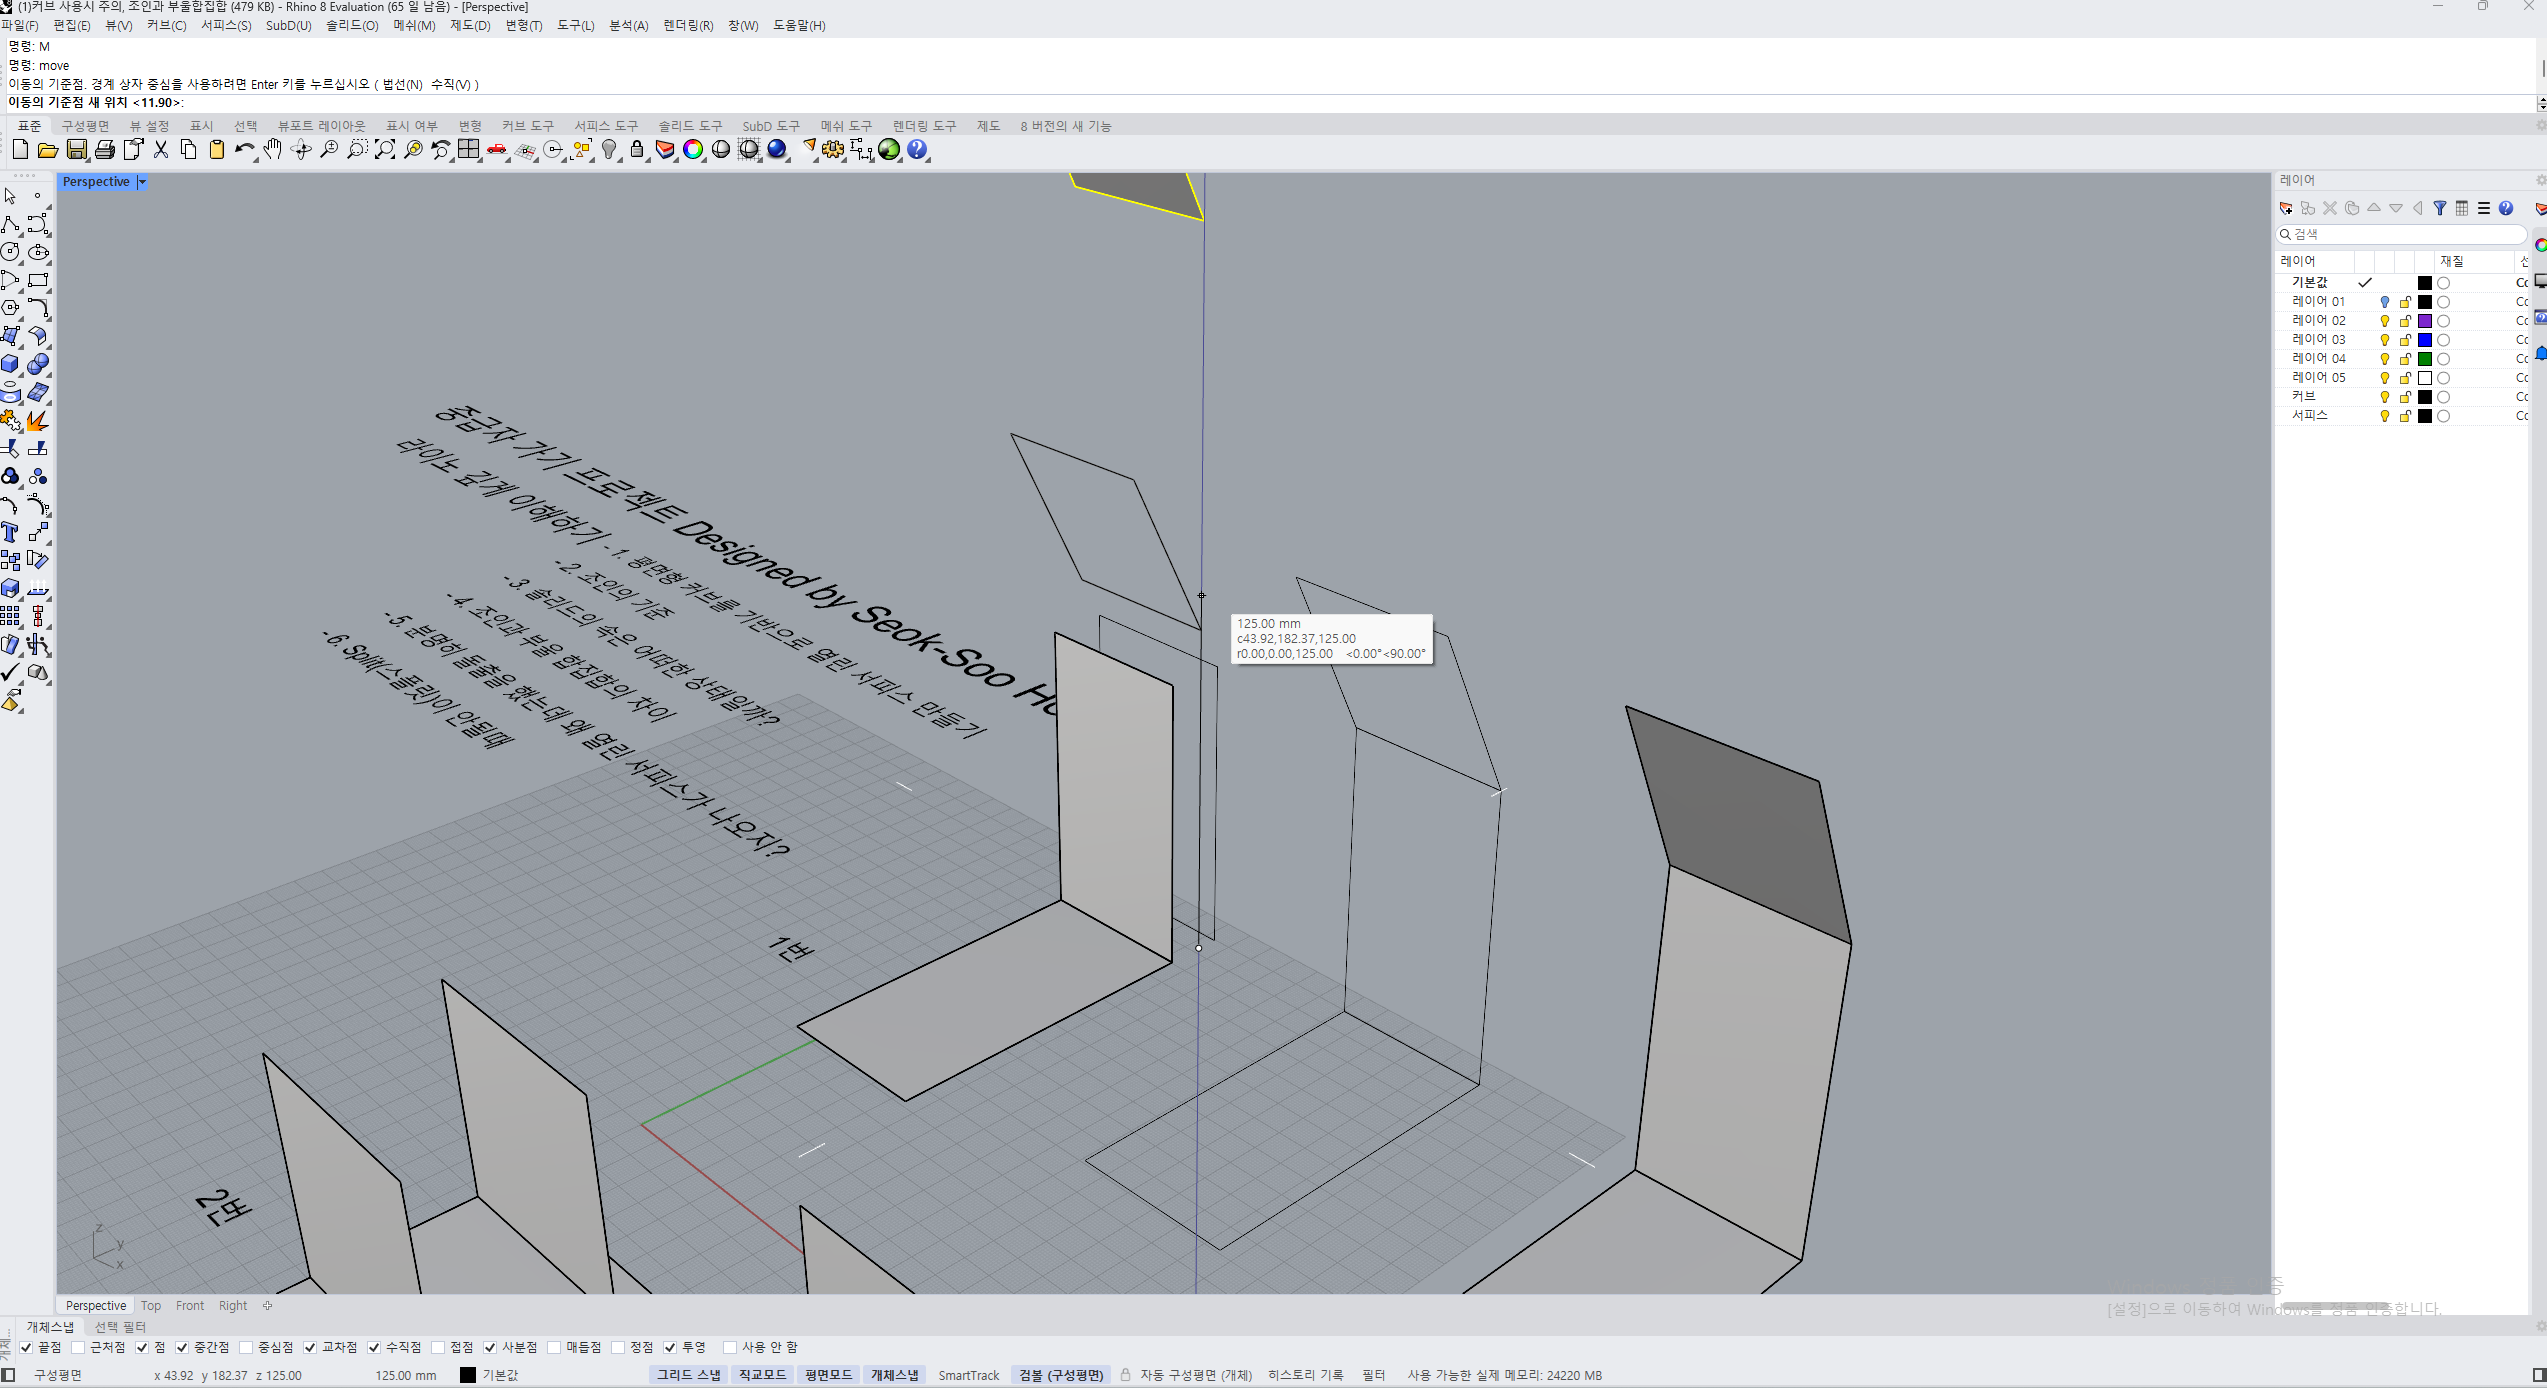The height and width of the screenshot is (1388, 2547).
Task: Click the layer 검색 search field
Action: 2402,234
